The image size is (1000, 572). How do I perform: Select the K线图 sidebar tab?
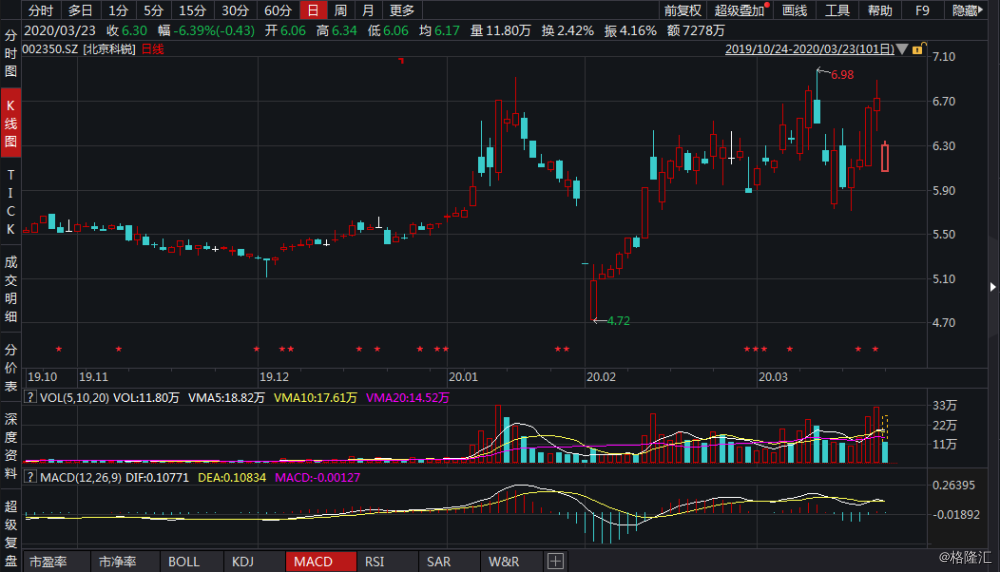point(11,124)
